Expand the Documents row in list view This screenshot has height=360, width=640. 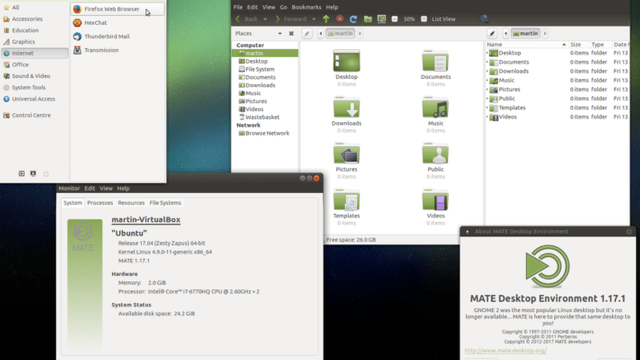(x=487, y=62)
